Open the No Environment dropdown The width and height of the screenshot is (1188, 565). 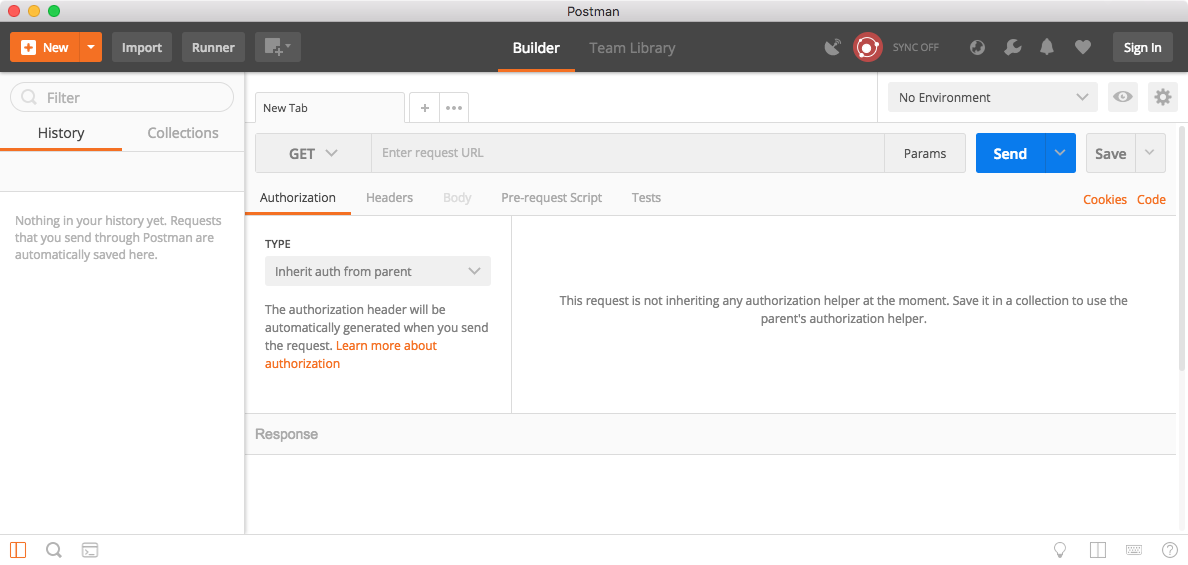coord(992,97)
